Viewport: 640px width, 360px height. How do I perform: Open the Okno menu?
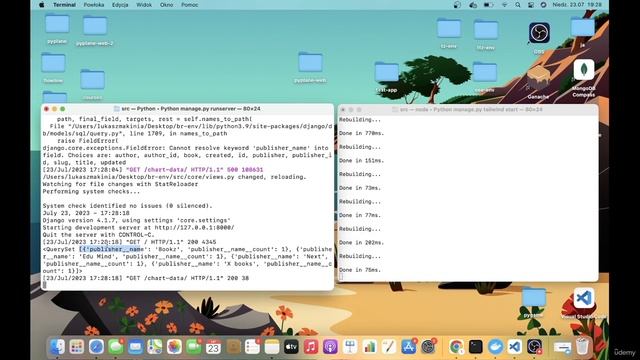tap(167, 5)
